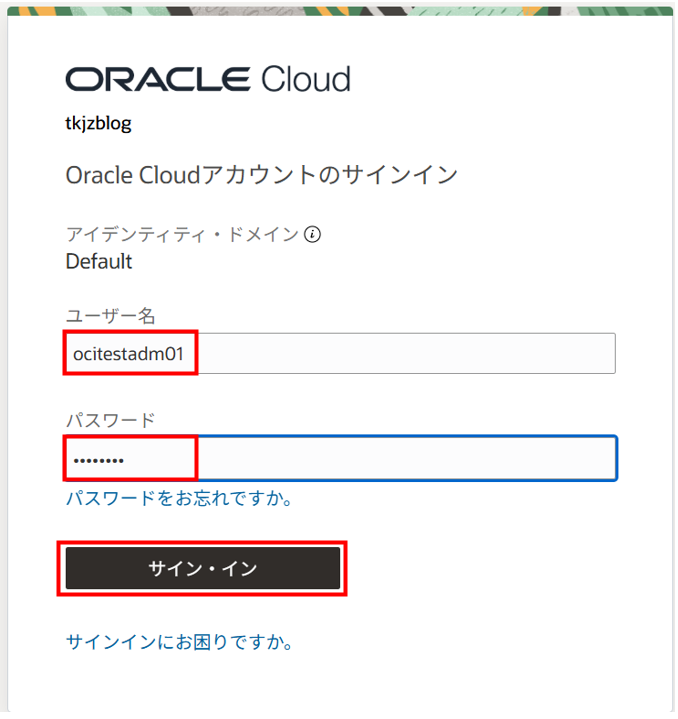
Task: Click the Oracle Cloudアカウントのサインイン heading
Action: click(x=261, y=176)
